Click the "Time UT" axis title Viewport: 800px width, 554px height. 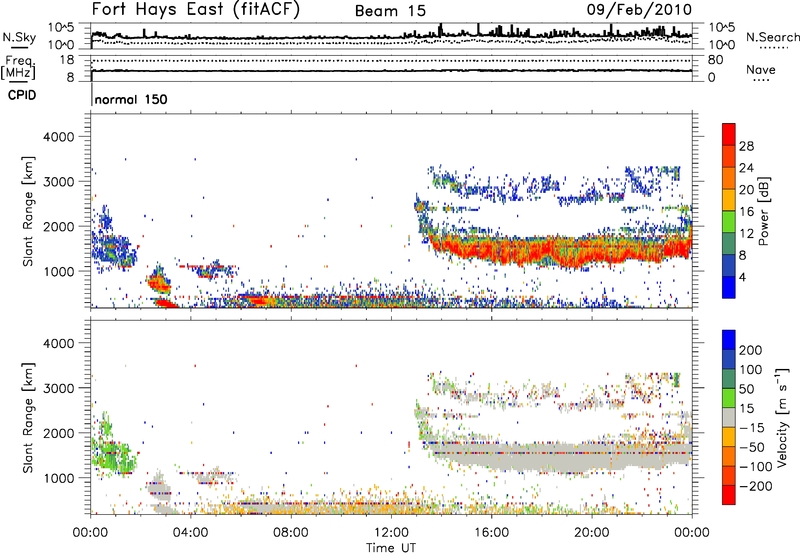tap(391, 548)
